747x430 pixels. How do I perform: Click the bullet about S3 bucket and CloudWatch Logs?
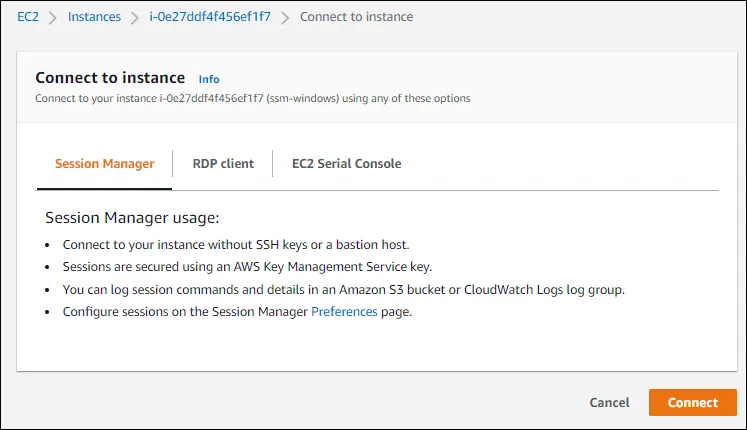344,290
